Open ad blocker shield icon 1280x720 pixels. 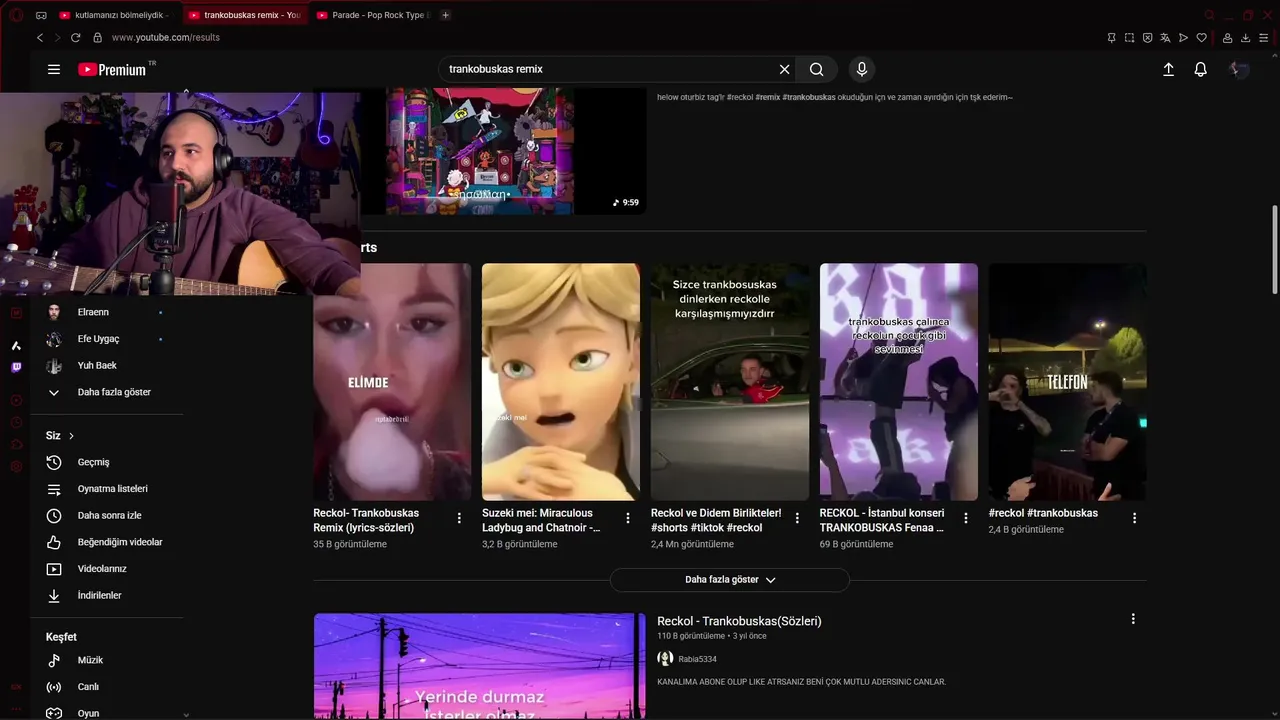coord(1147,37)
